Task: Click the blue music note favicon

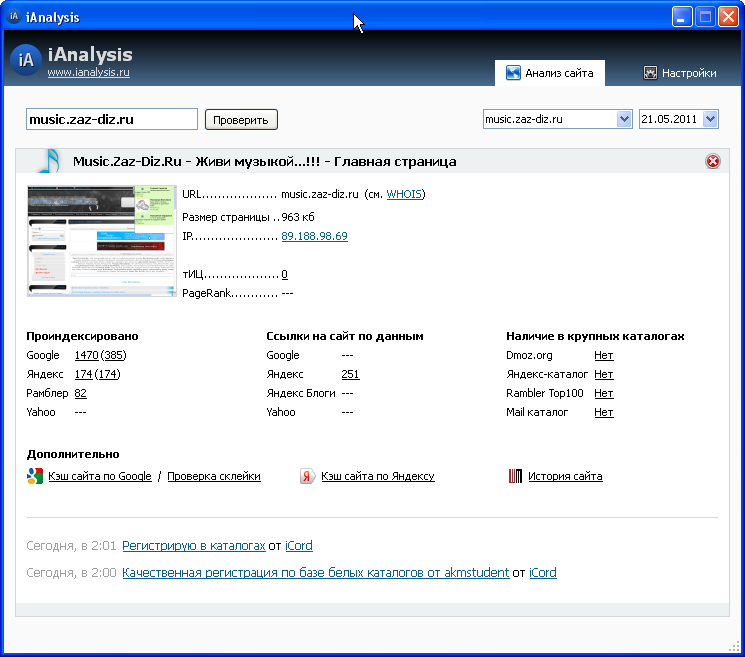Action: pos(50,161)
